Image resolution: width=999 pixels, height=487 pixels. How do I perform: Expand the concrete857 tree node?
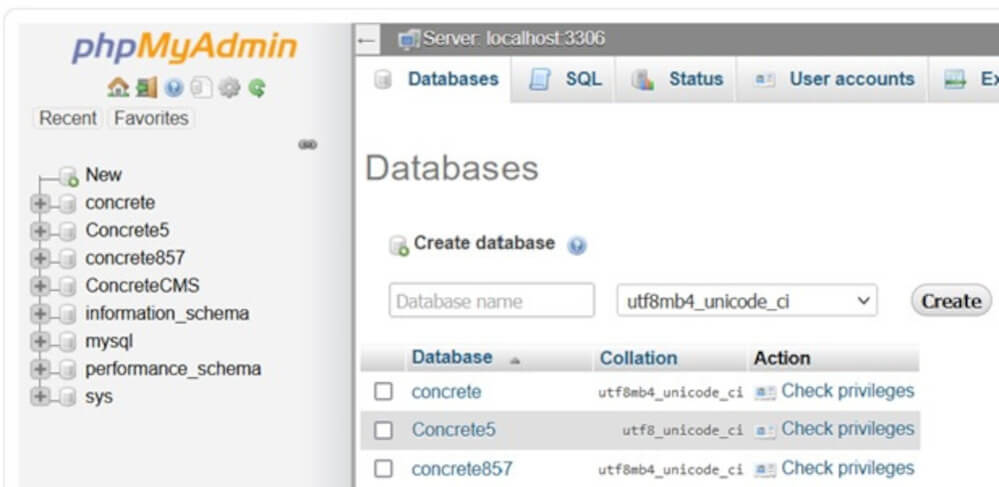[40, 258]
